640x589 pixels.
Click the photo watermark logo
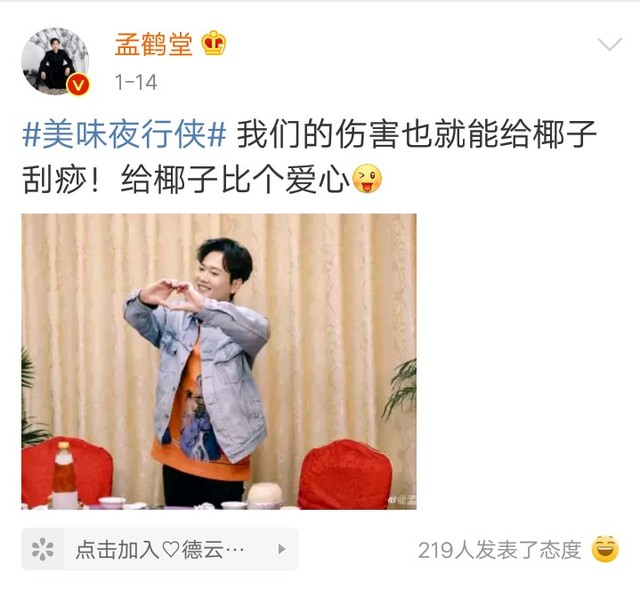point(402,500)
